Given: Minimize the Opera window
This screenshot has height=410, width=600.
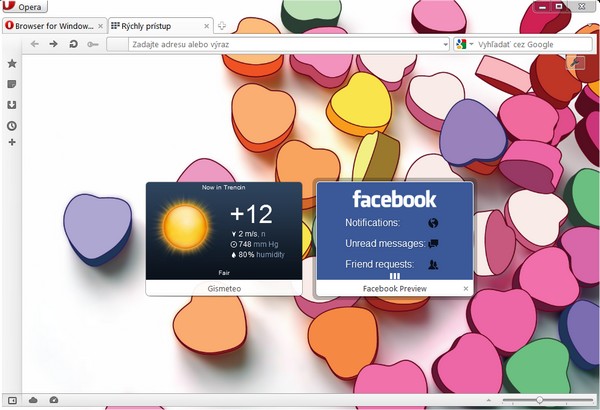Looking at the screenshot, I should click(x=542, y=7).
